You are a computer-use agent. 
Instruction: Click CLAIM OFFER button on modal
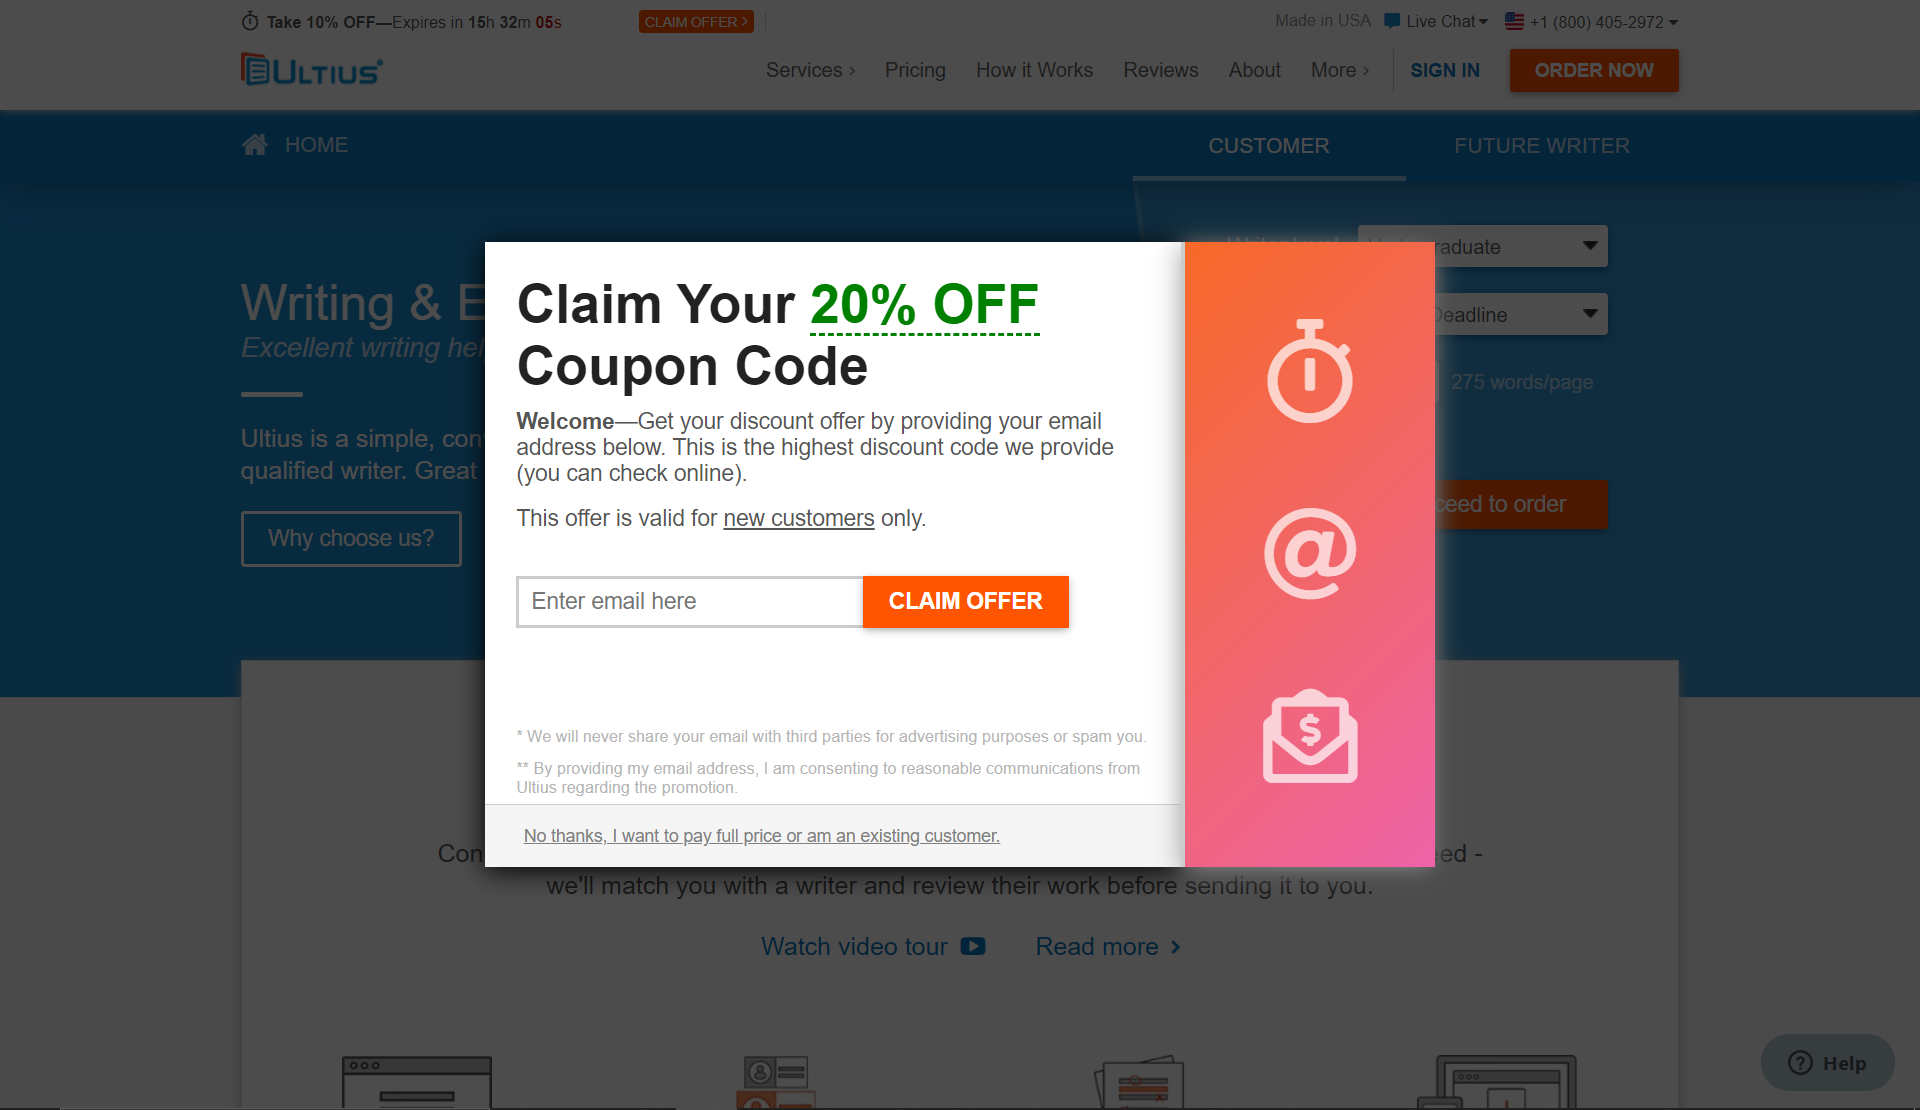click(965, 600)
